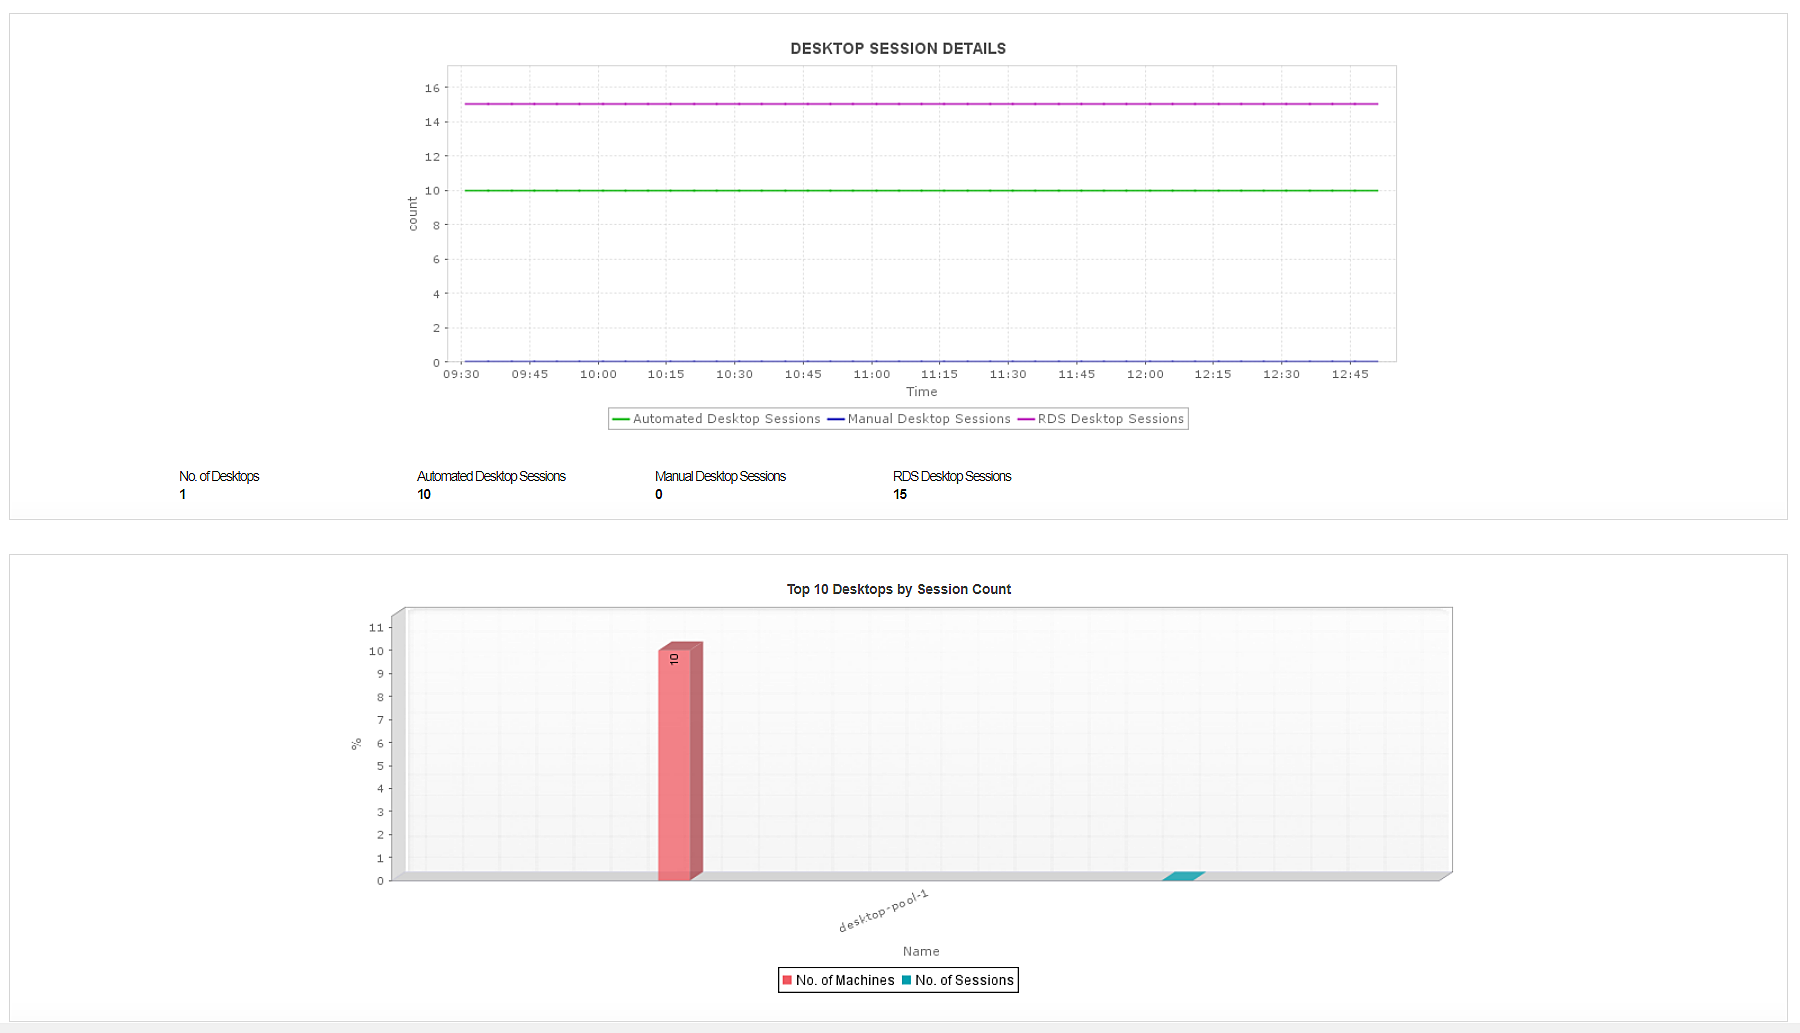This screenshot has height=1033, width=1800.
Task: Click the 09:30 time axis label
Action: coord(461,374)
